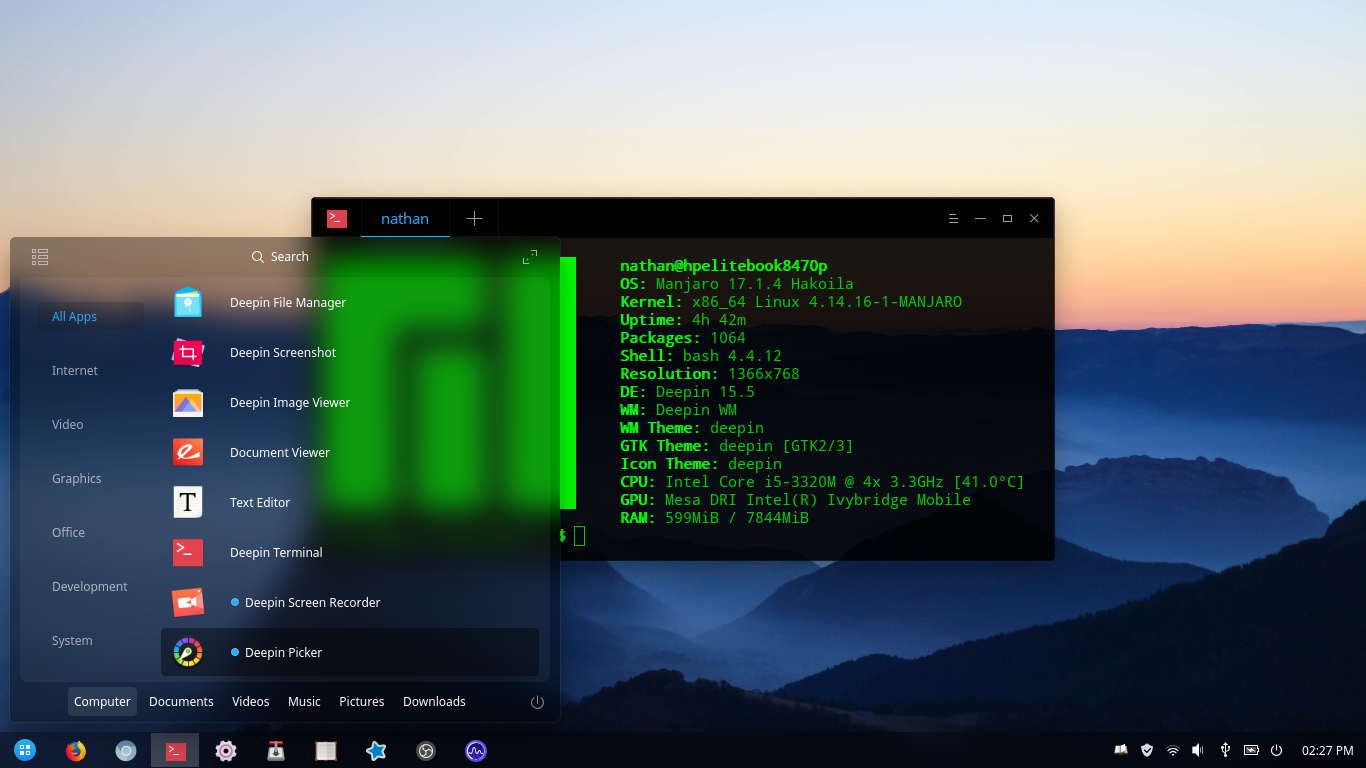The width and height of the screenshot is (1366, 768).
Task: Open the Documents folder shortcut
Action: (x=181, y=702)
